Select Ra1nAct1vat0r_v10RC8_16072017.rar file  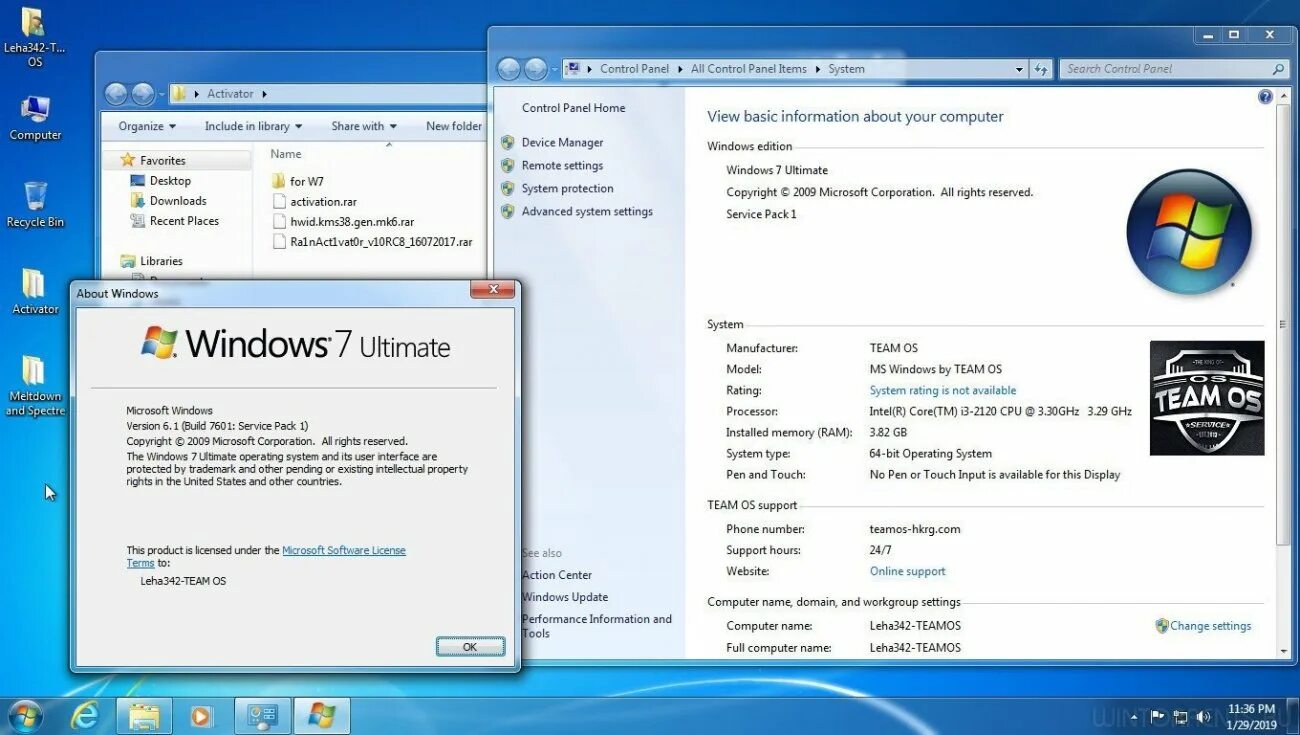(x=372, y=242)
